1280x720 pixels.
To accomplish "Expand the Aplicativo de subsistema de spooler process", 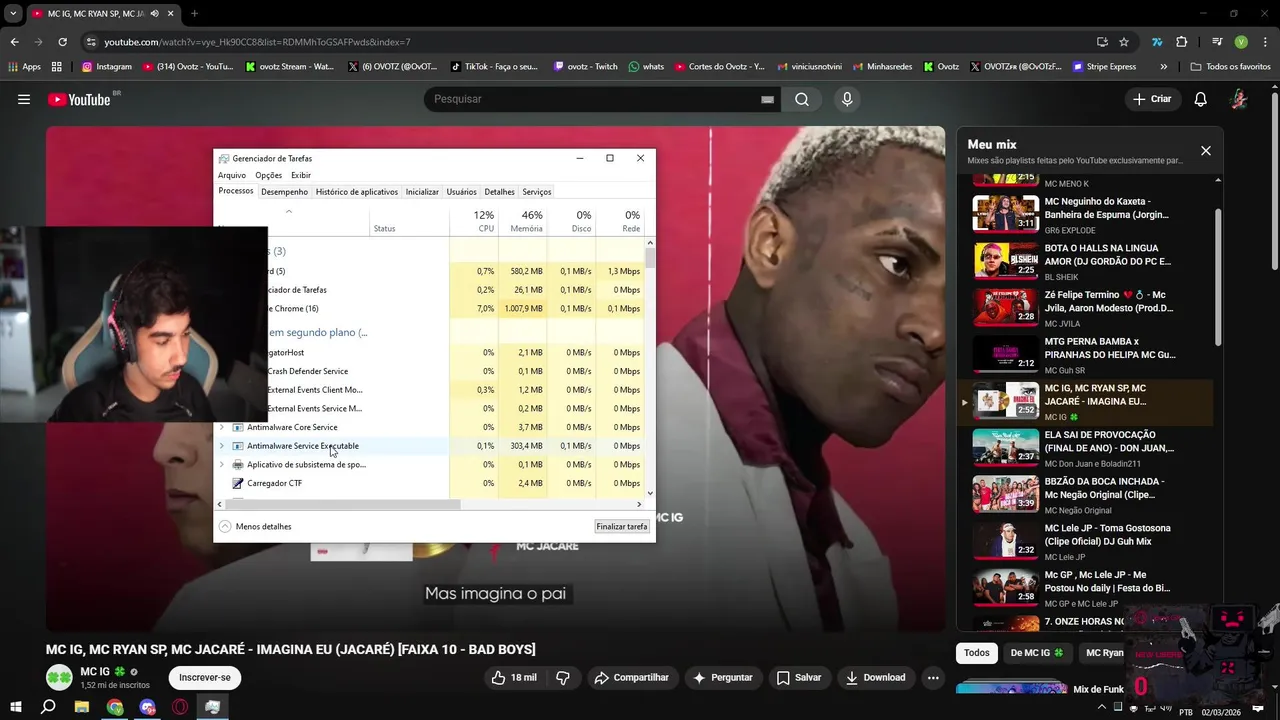I will 221,465.
